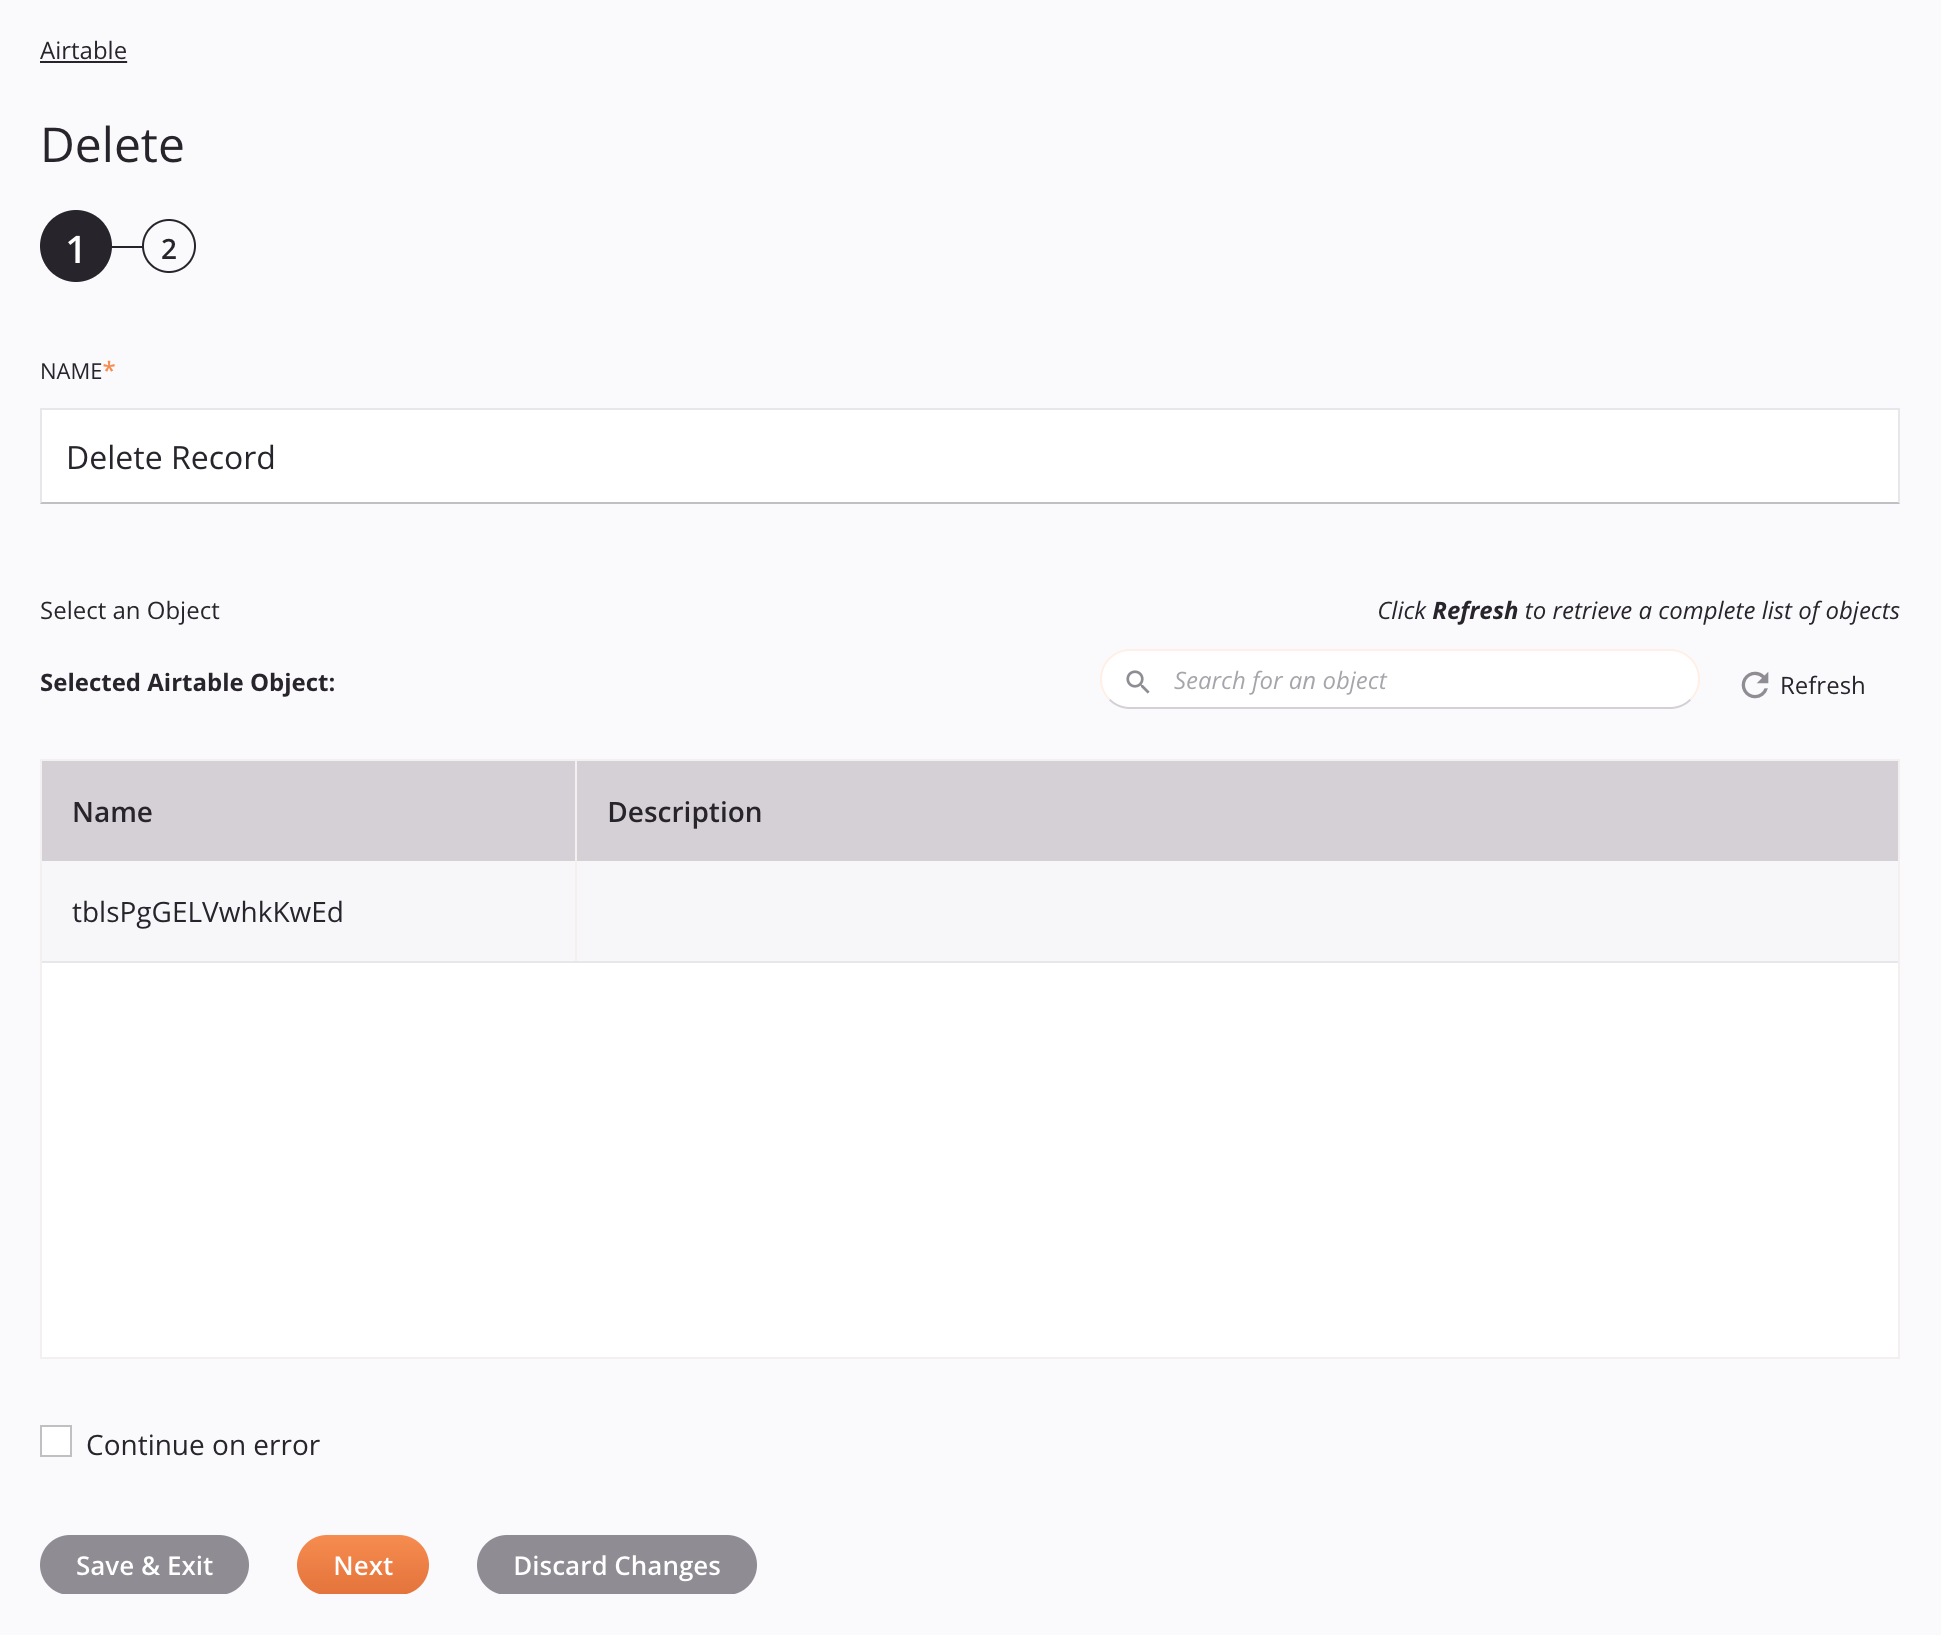Click Save & Exit button
This screenshot has width=1941, height=1635.
tap(144, 1564)
